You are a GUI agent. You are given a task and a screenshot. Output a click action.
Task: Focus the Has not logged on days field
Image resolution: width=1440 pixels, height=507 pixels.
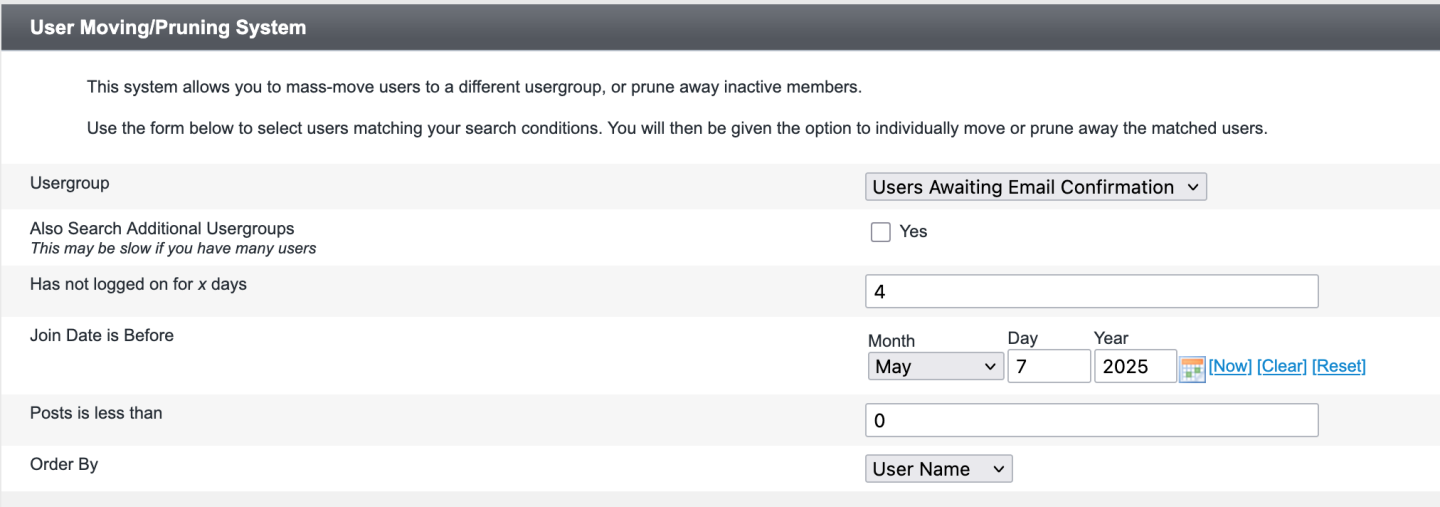[x=1092, y=291]
